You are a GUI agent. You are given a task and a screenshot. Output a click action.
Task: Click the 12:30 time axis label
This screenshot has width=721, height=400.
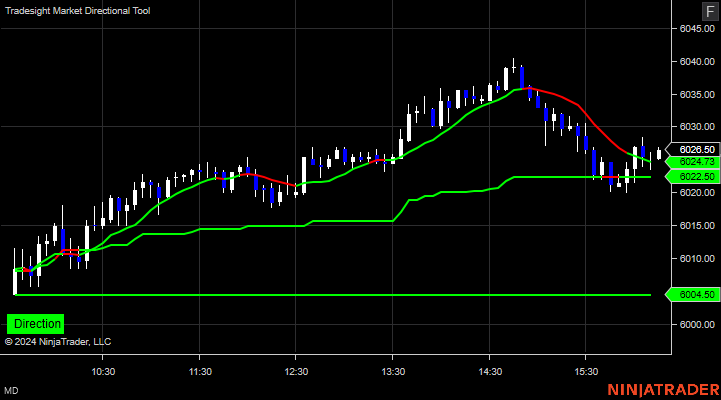tap(296, 371)
